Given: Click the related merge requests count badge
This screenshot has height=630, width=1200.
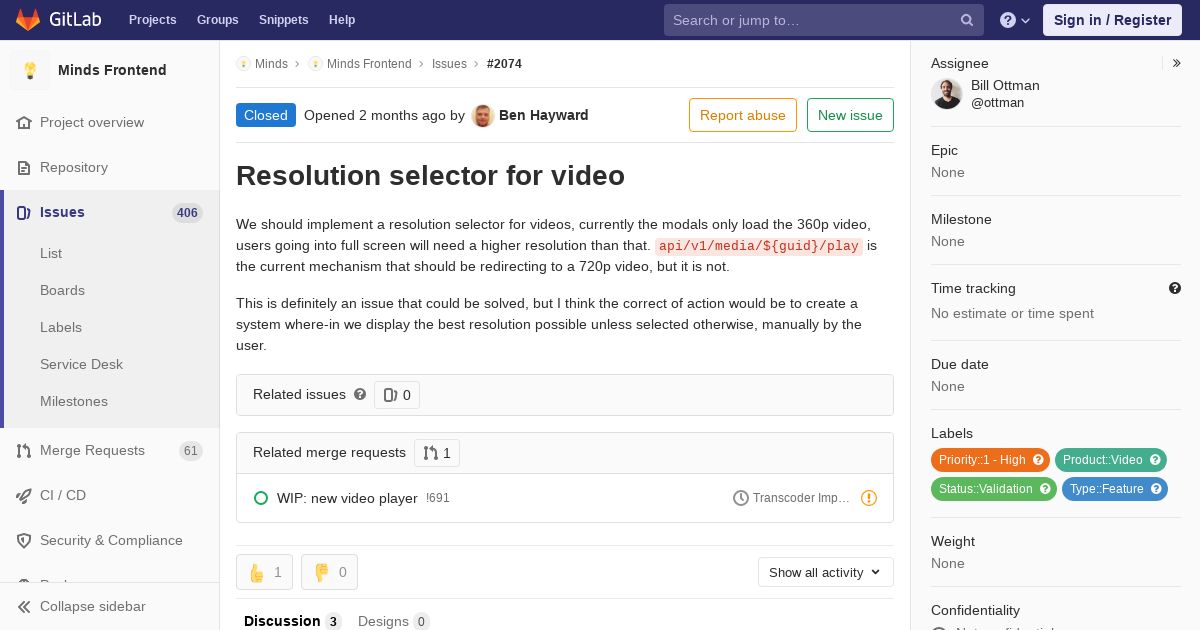Looking at the screenshot, I should point(437,453).
